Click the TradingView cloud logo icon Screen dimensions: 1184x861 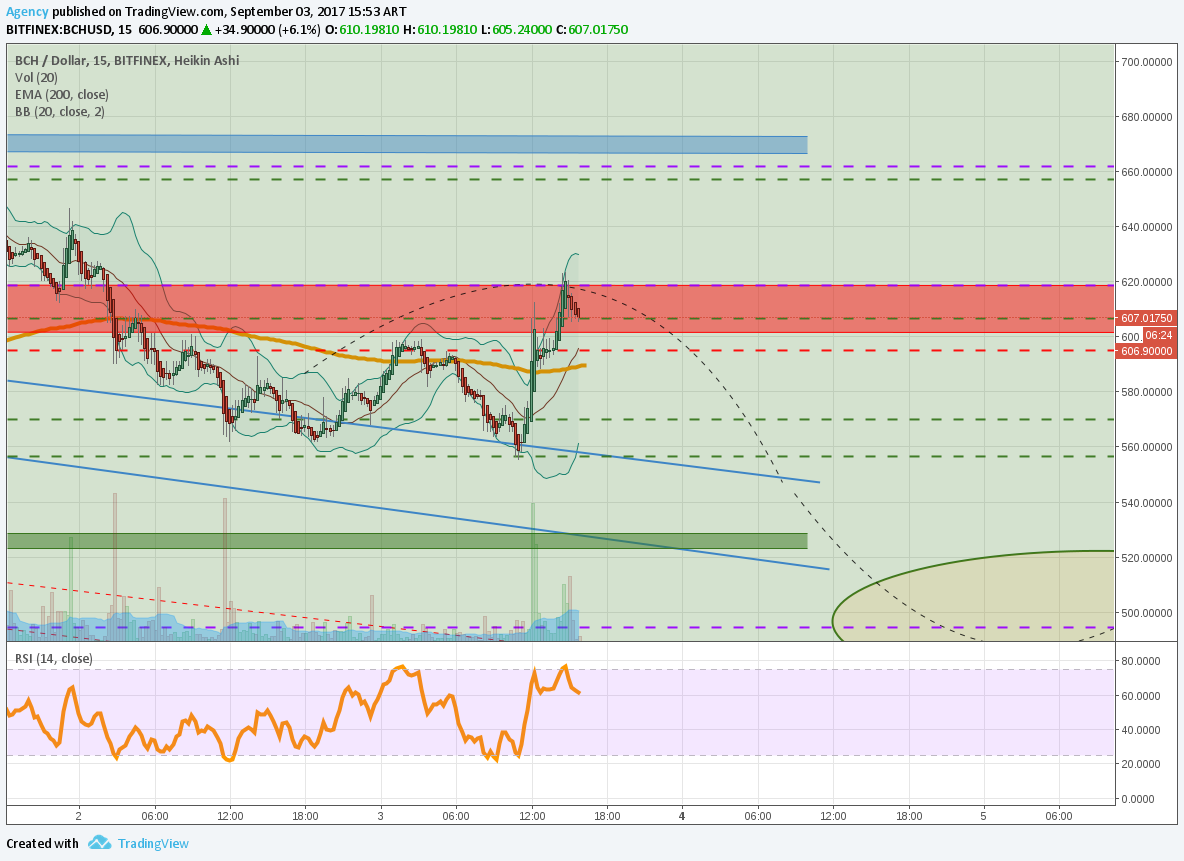99,843
